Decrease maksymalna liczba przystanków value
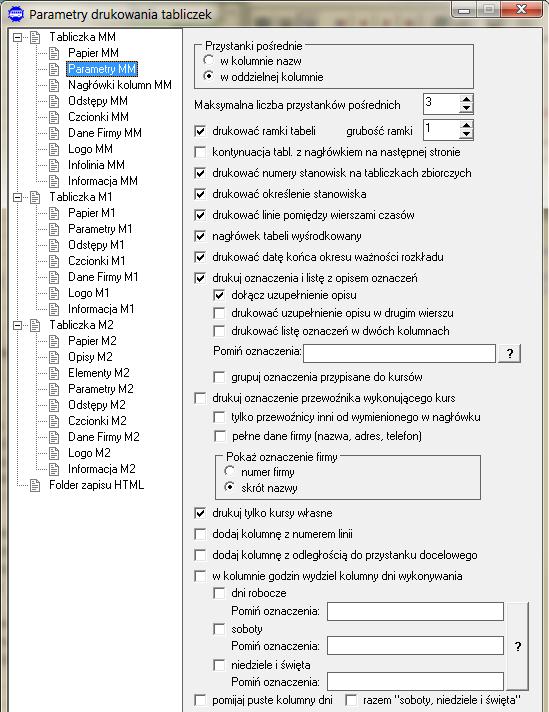Screen dimensions: 549x712 (466, 109)
